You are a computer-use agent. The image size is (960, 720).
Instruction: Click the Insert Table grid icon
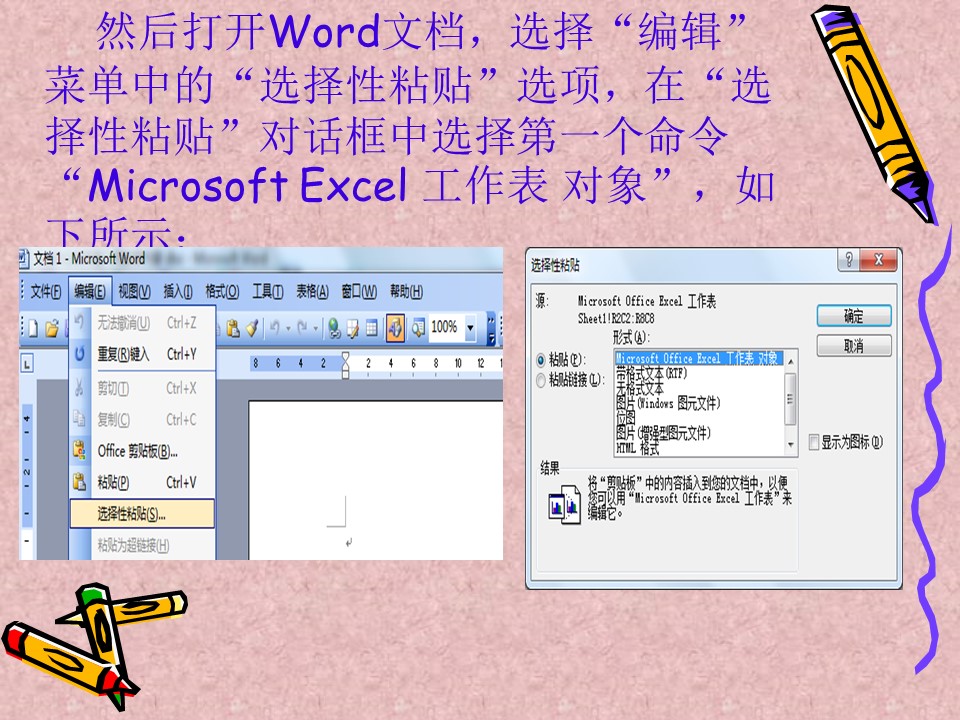(x=371, y=329)
